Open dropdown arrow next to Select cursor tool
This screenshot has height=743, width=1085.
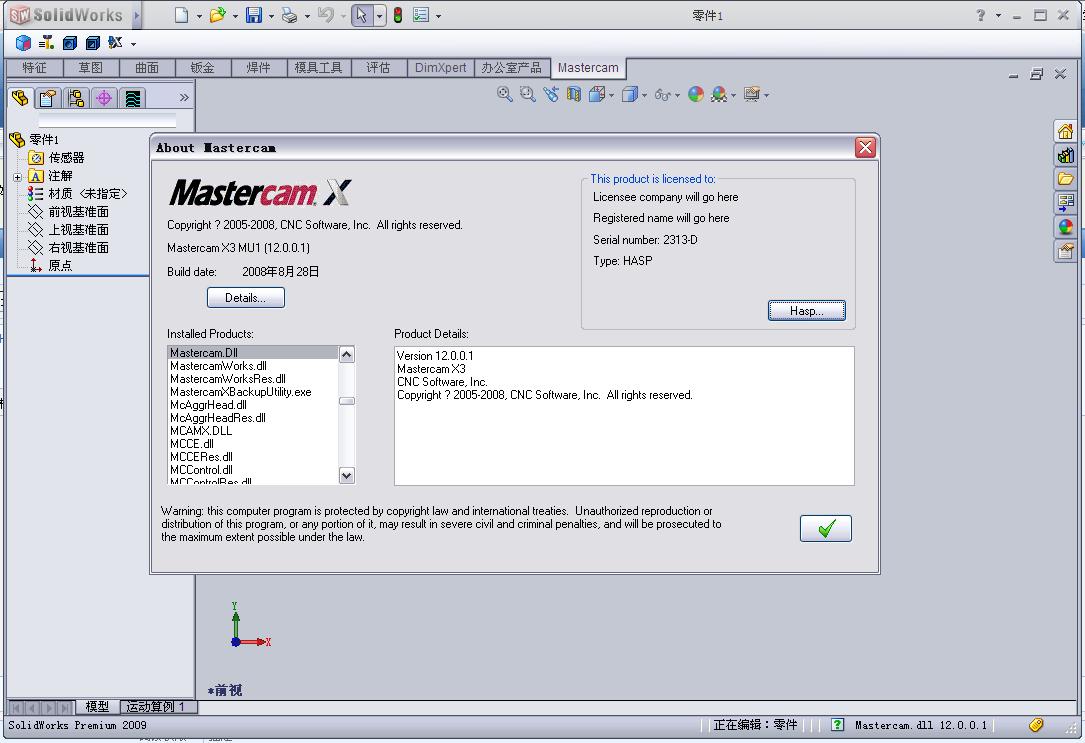(x=379, y=16)
